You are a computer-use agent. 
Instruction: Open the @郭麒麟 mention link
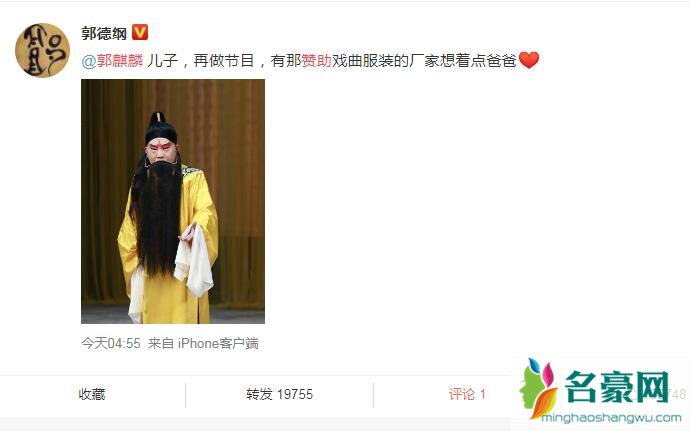tap(113, 61)
